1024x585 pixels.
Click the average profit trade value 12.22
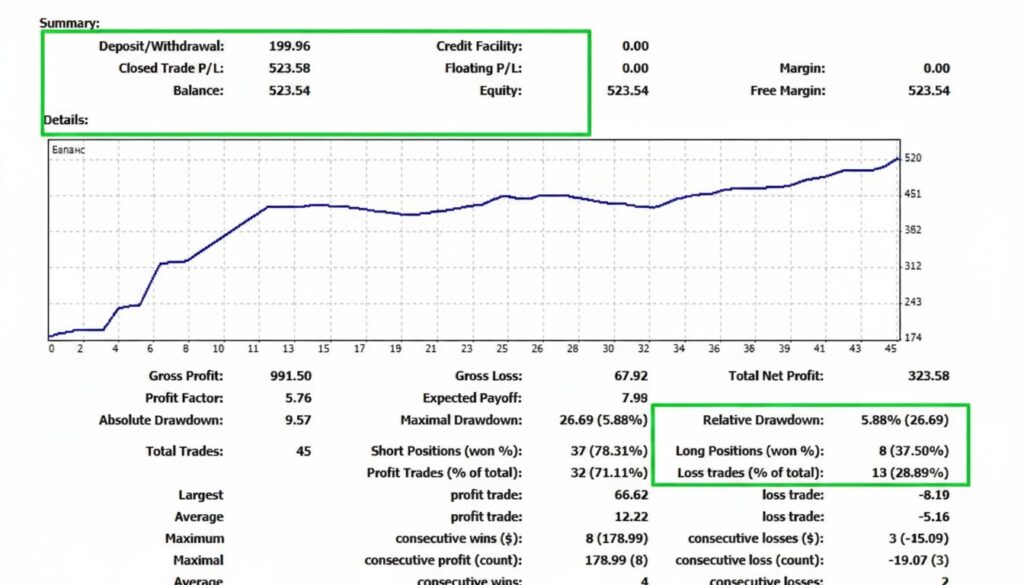(x=631, y=517)
